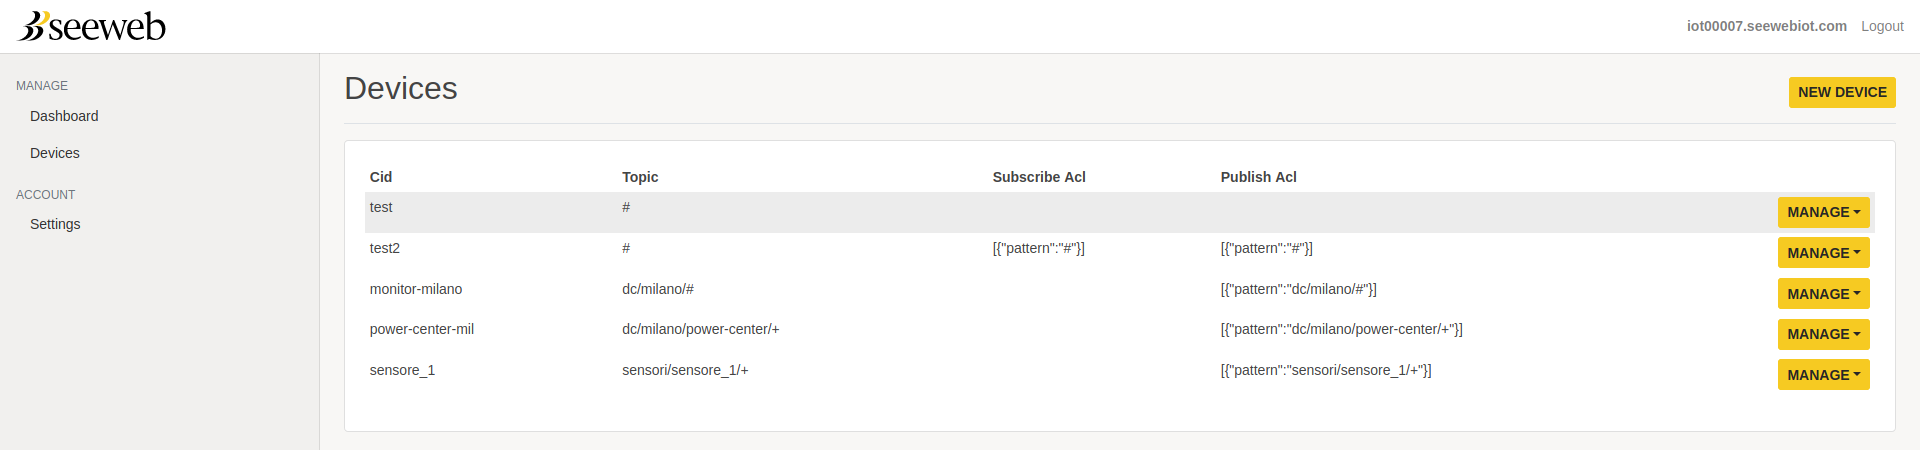Click the Seeweb logo
This screenshot has height=450, width=1920.
[92, 26]
